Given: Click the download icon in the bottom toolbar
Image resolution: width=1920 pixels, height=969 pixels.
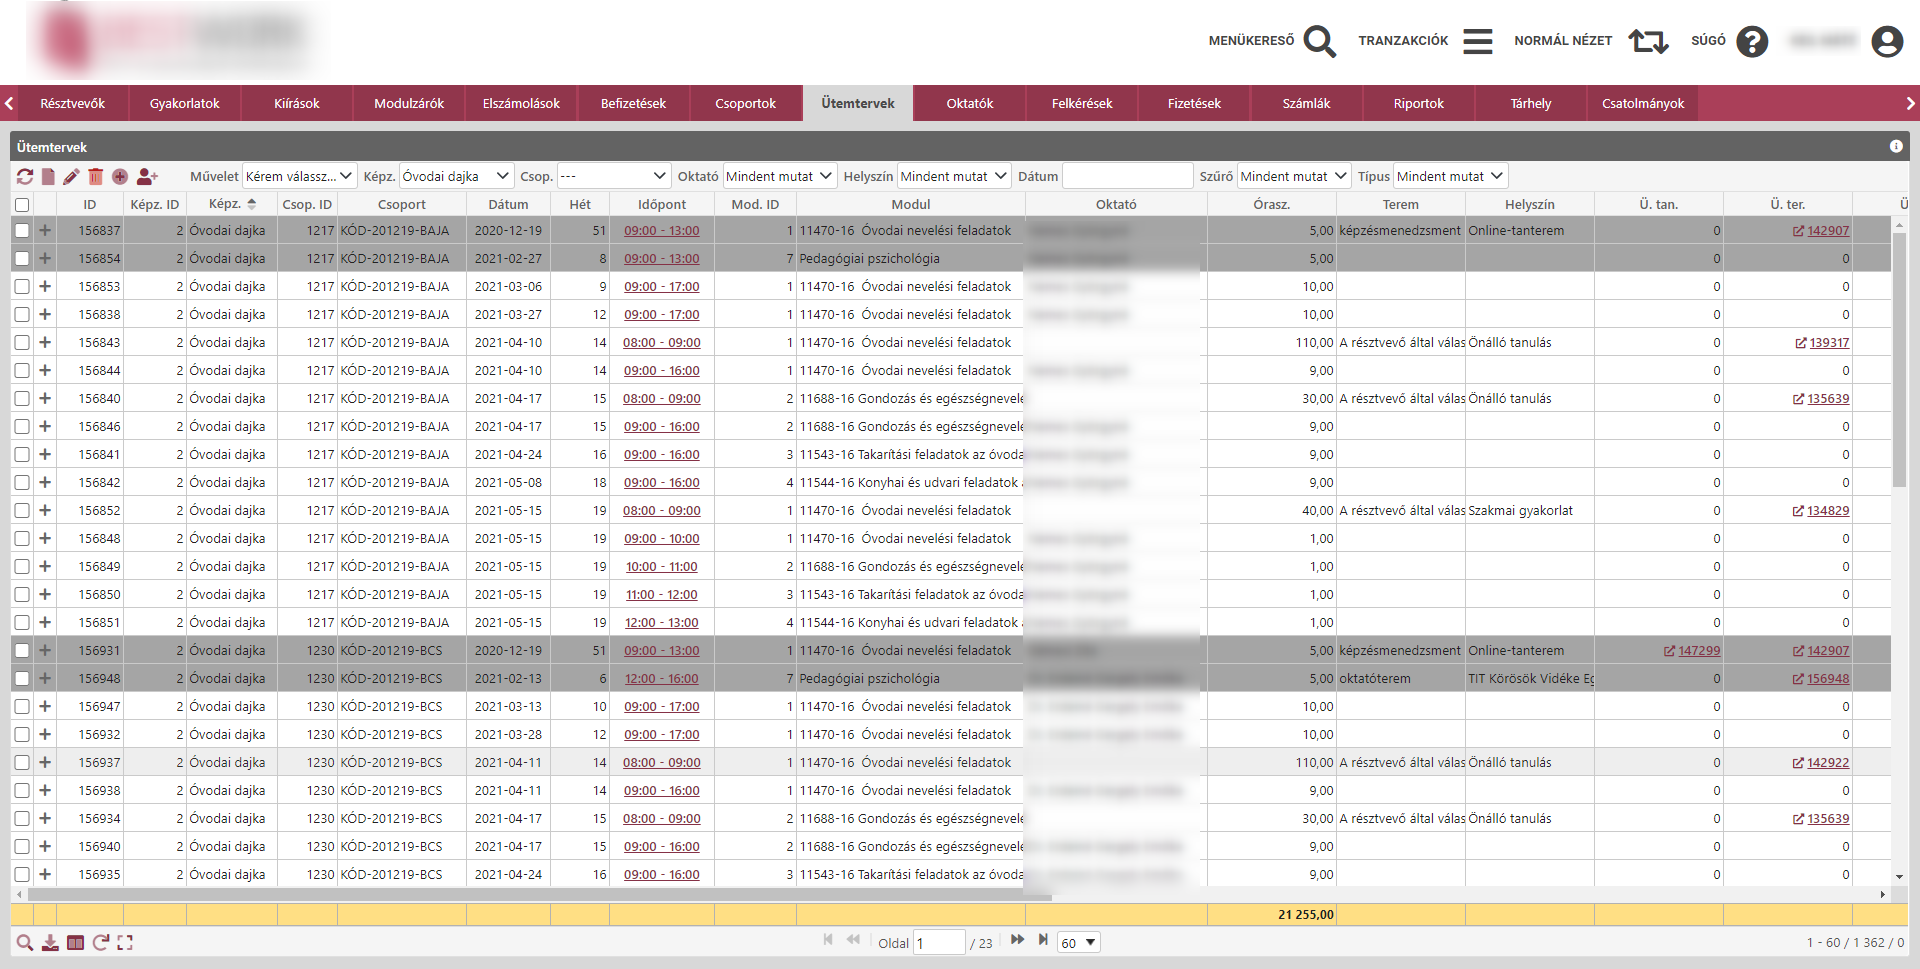Looking at the screenshot, I should tap(50, 942).
